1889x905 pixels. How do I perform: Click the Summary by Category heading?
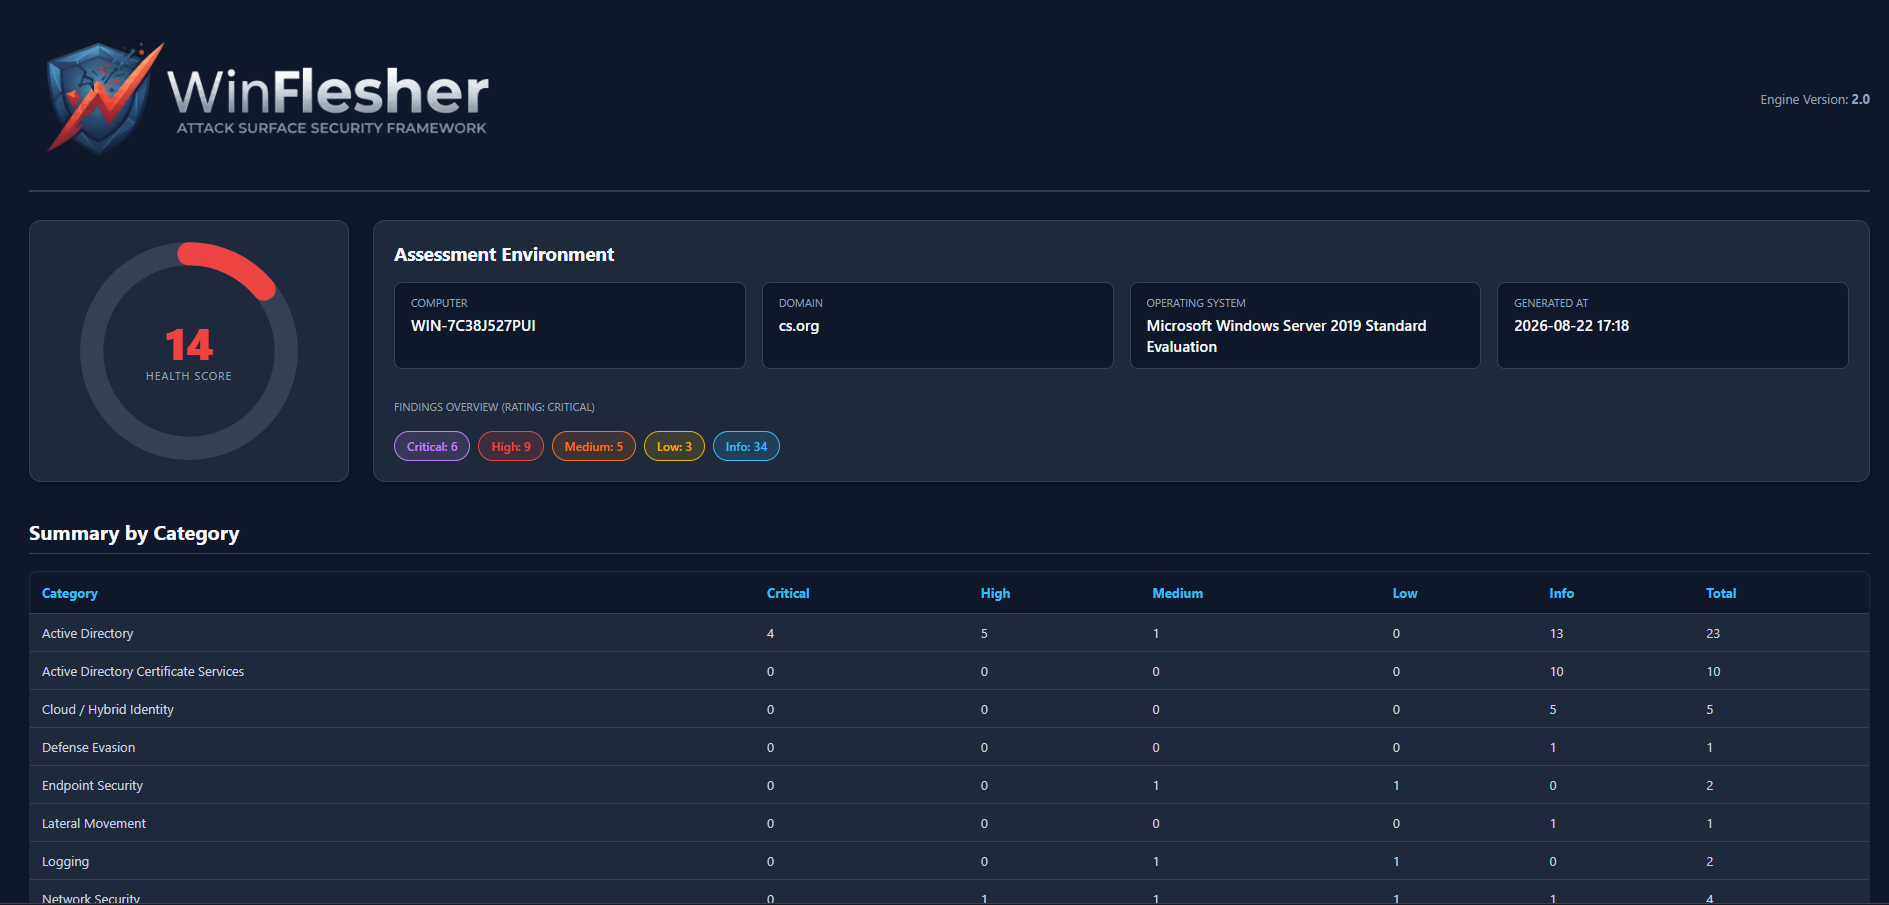pos(134,533)
